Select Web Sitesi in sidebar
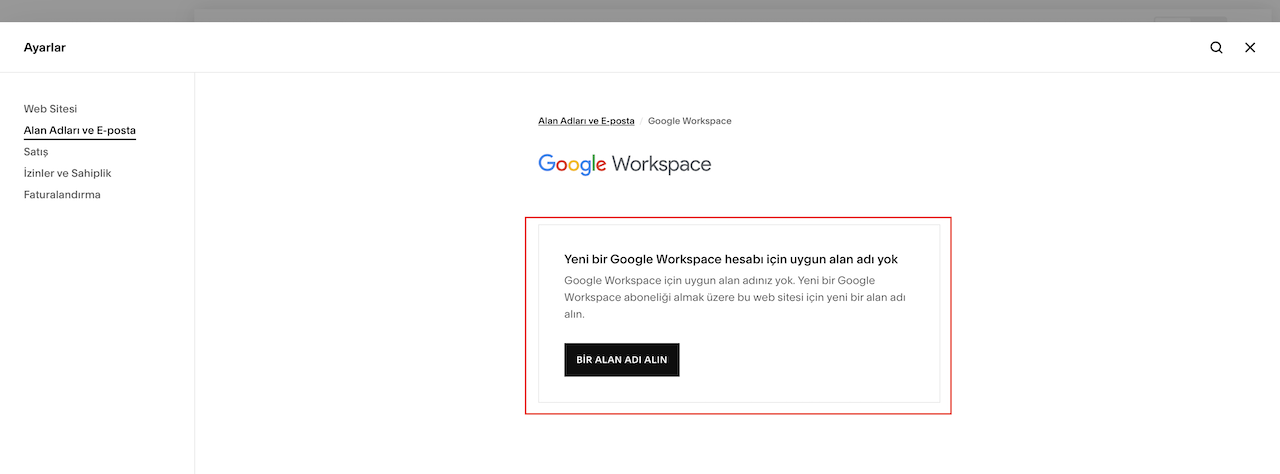This screenshot has height=474, width=1280. (50, 109)
